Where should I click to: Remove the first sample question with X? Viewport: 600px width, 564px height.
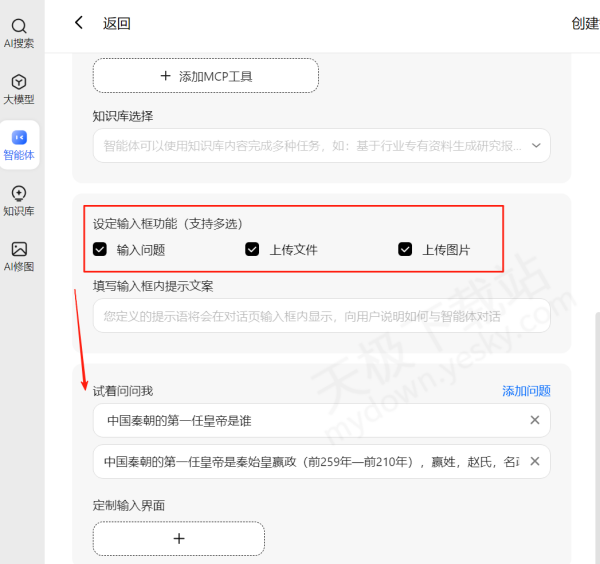click(x=534, y=421)
